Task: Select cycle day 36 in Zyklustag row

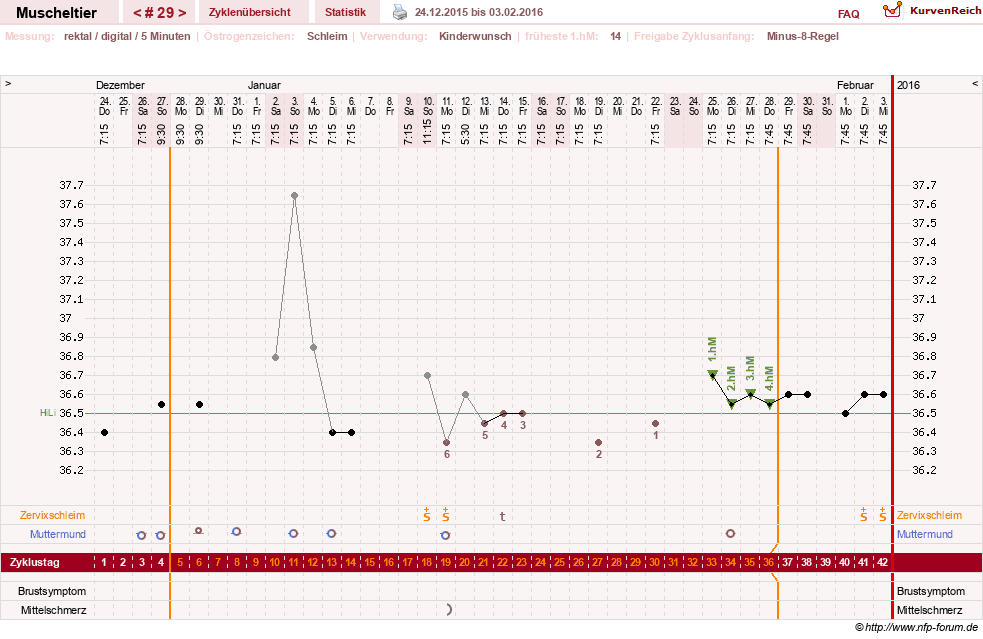Action: pos(769,562)
